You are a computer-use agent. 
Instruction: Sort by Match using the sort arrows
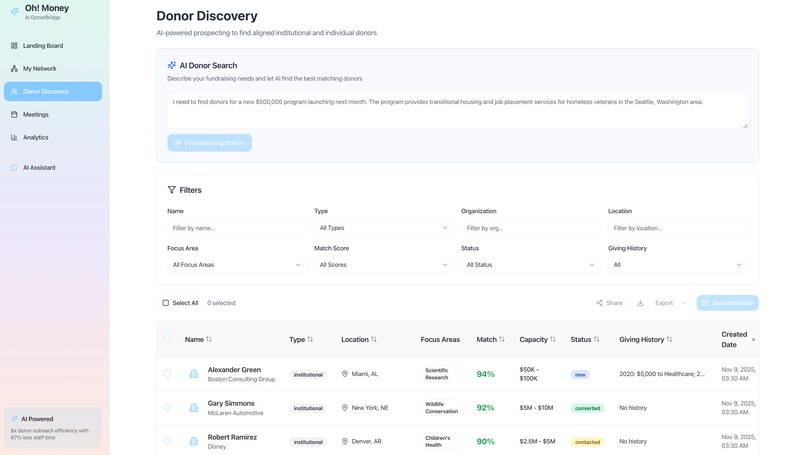502,339
